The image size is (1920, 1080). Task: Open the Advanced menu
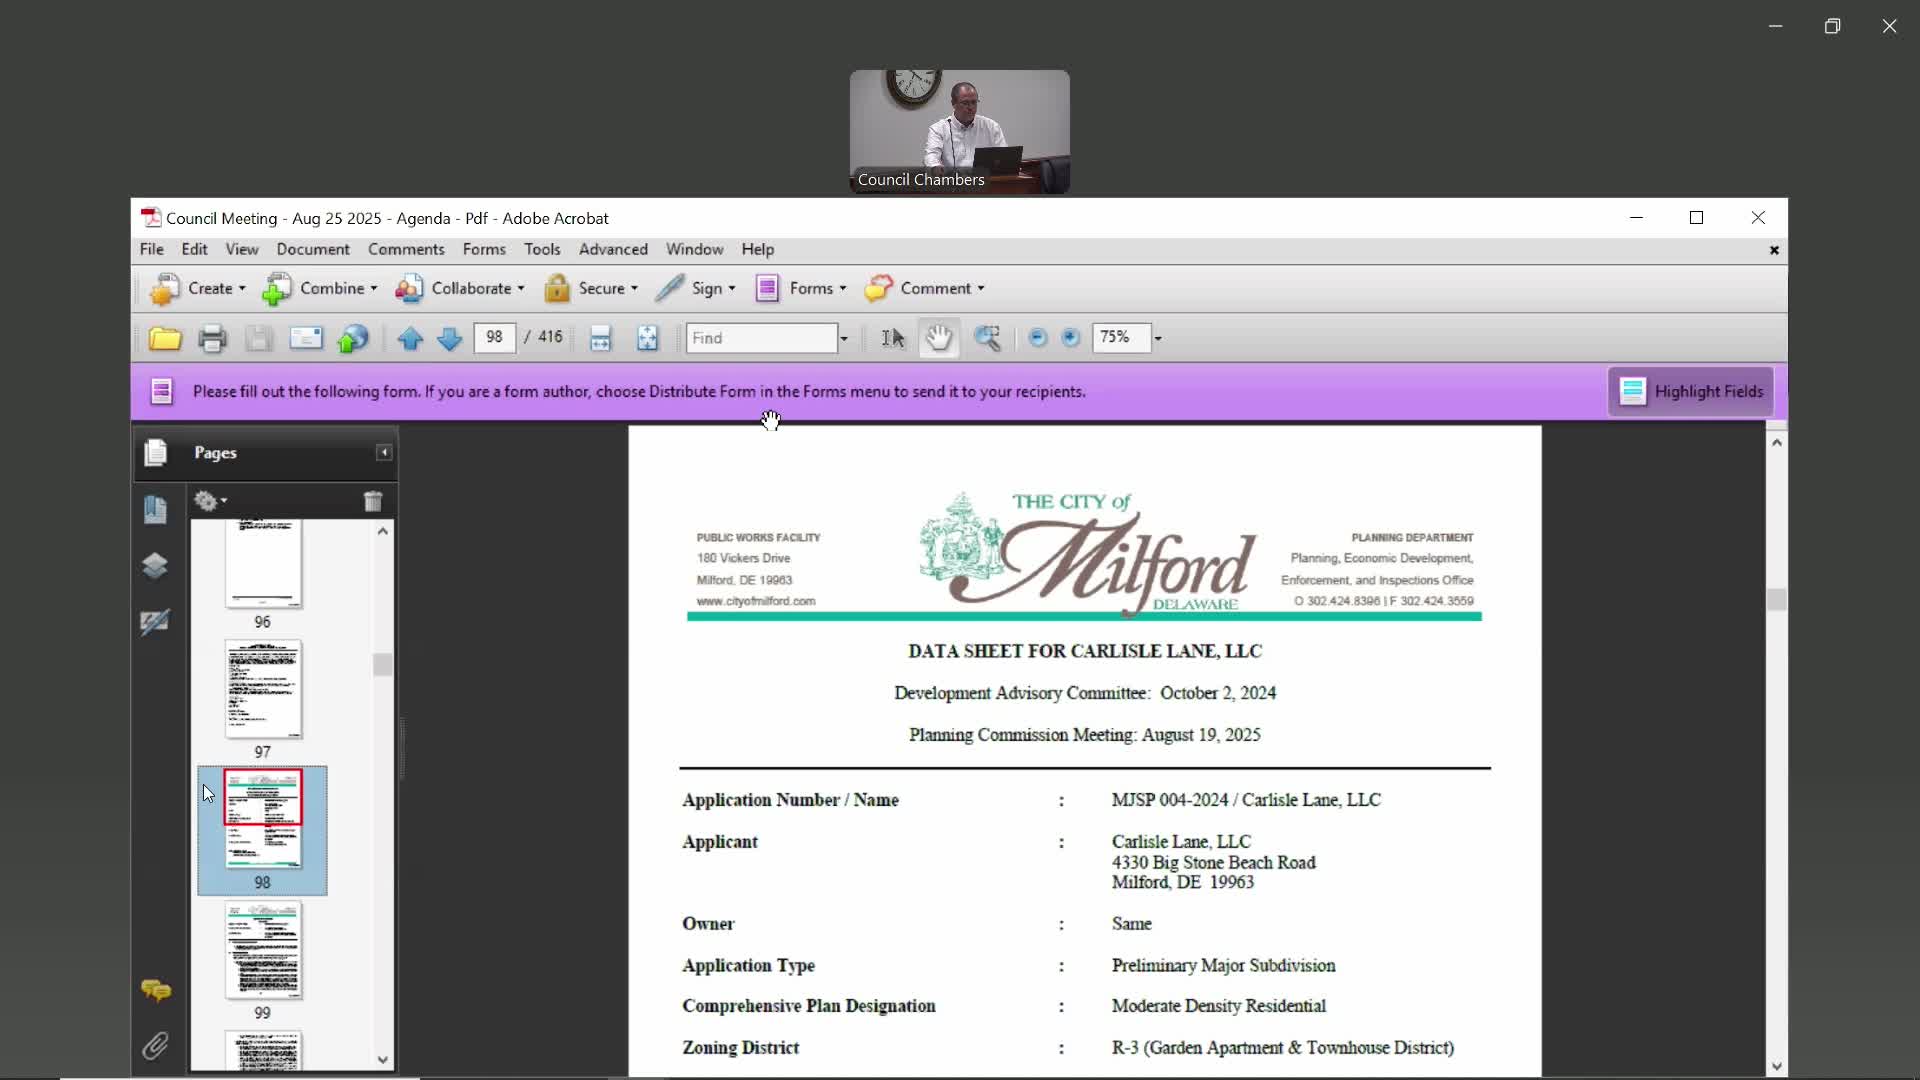613,249
